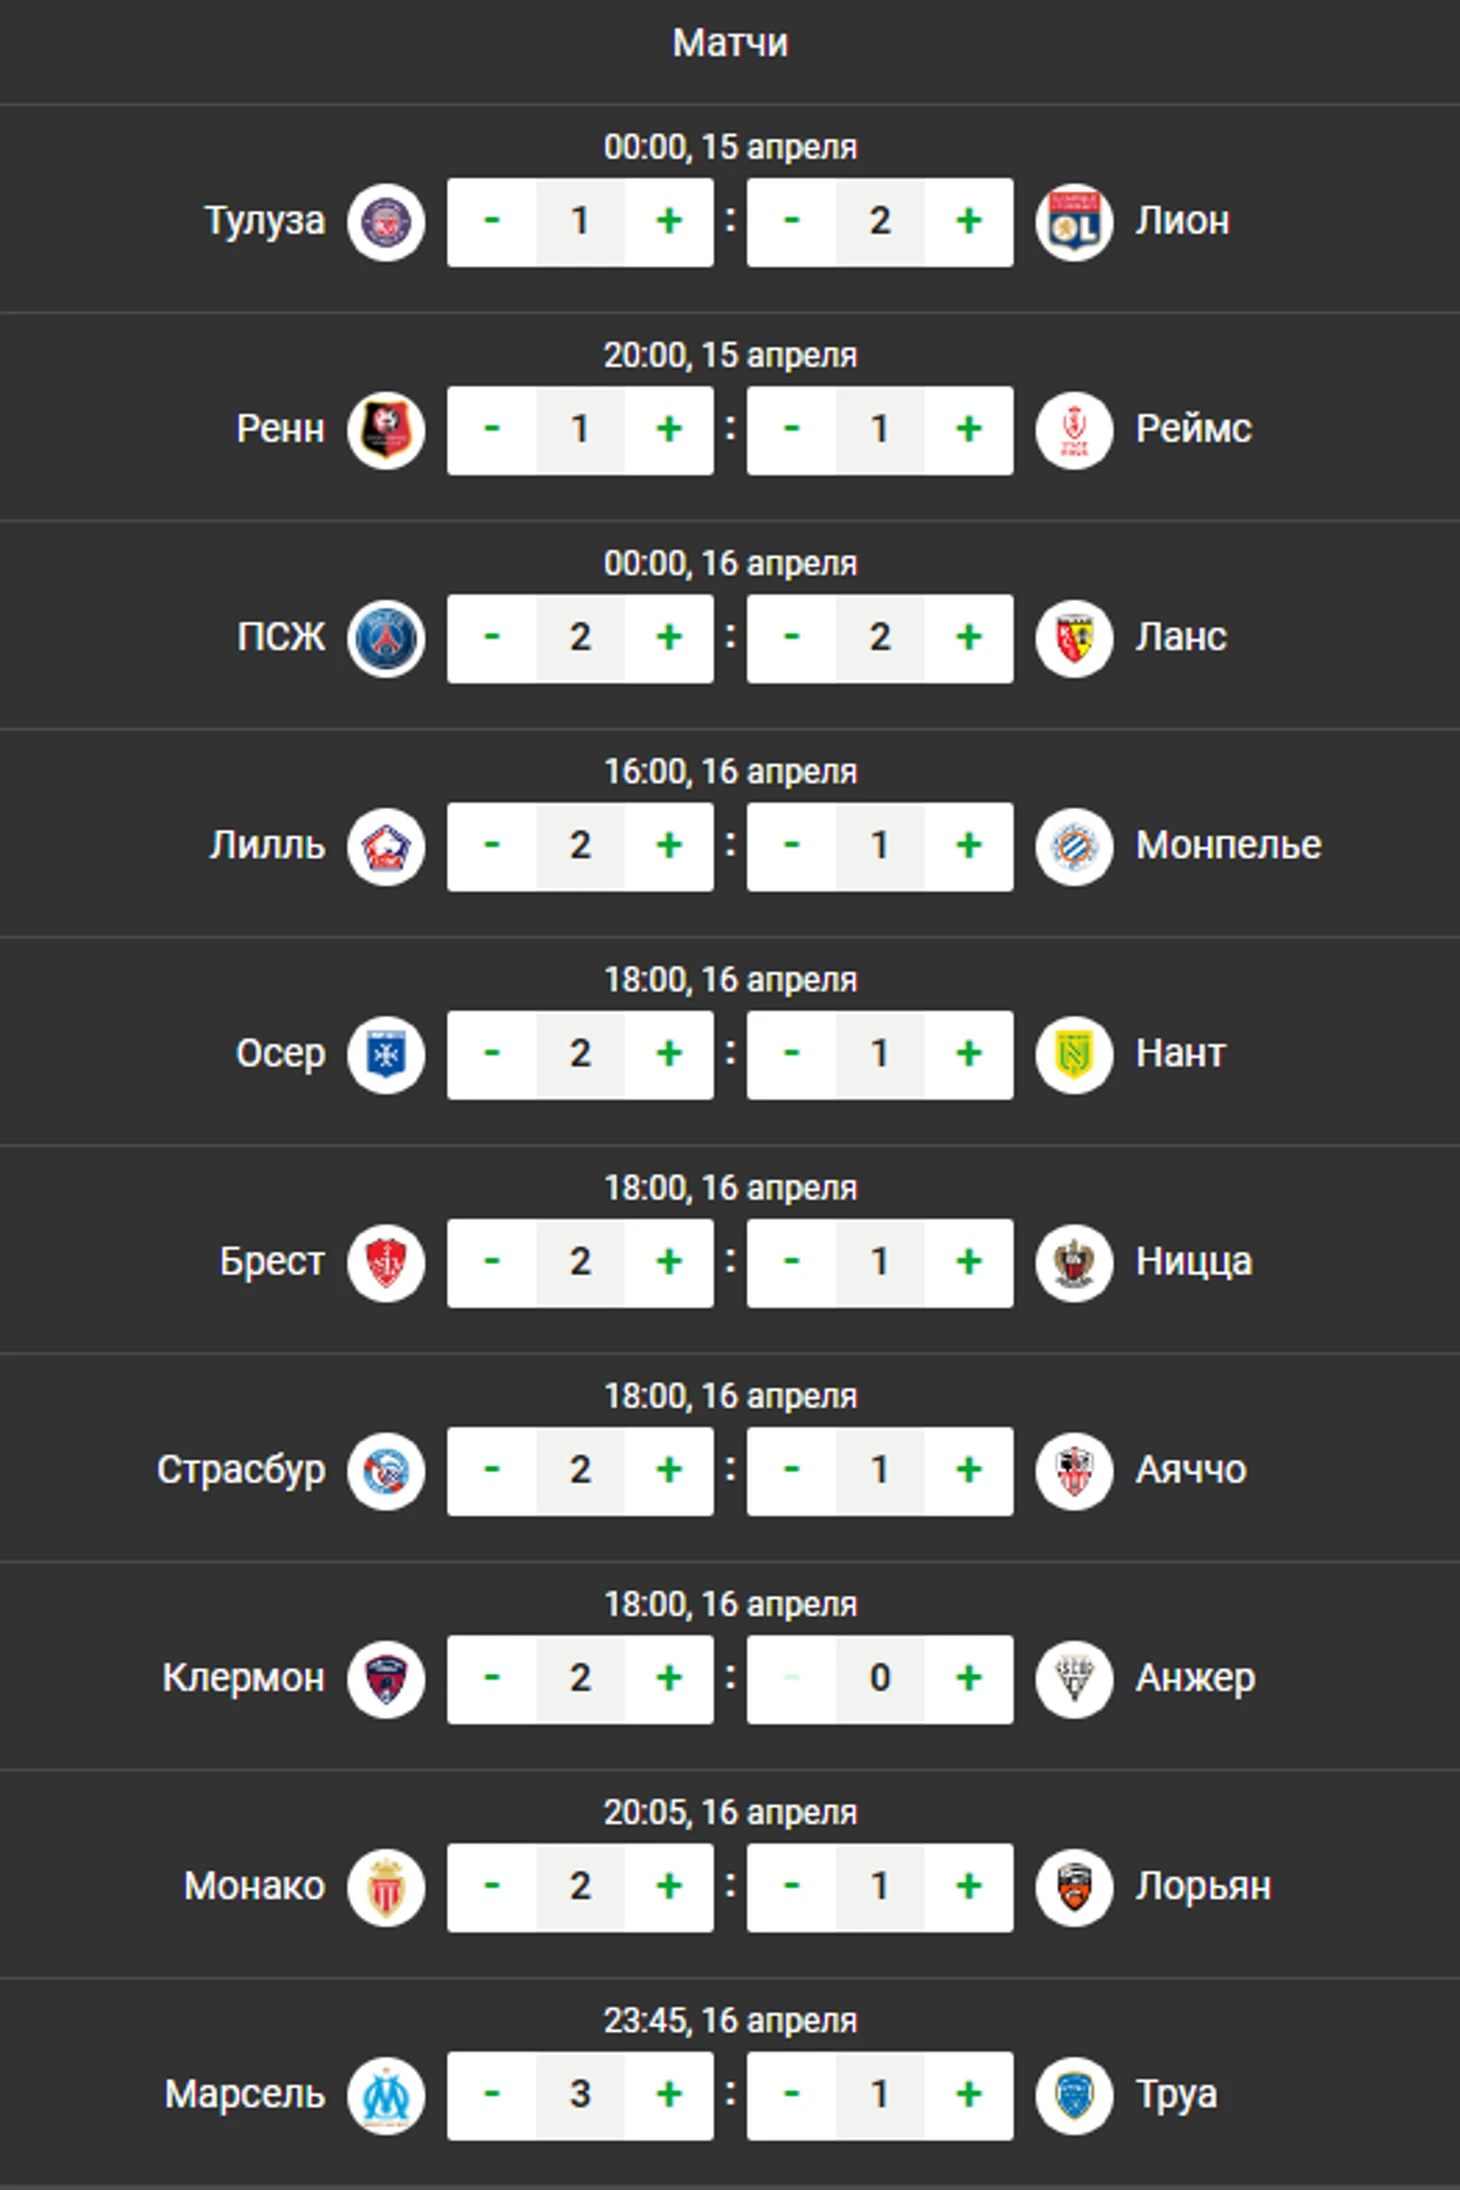Decrease Марсель goals with minus button
Image resolution: width=1460 pixels, height=2190 pixels.
tap(491, 2095)
